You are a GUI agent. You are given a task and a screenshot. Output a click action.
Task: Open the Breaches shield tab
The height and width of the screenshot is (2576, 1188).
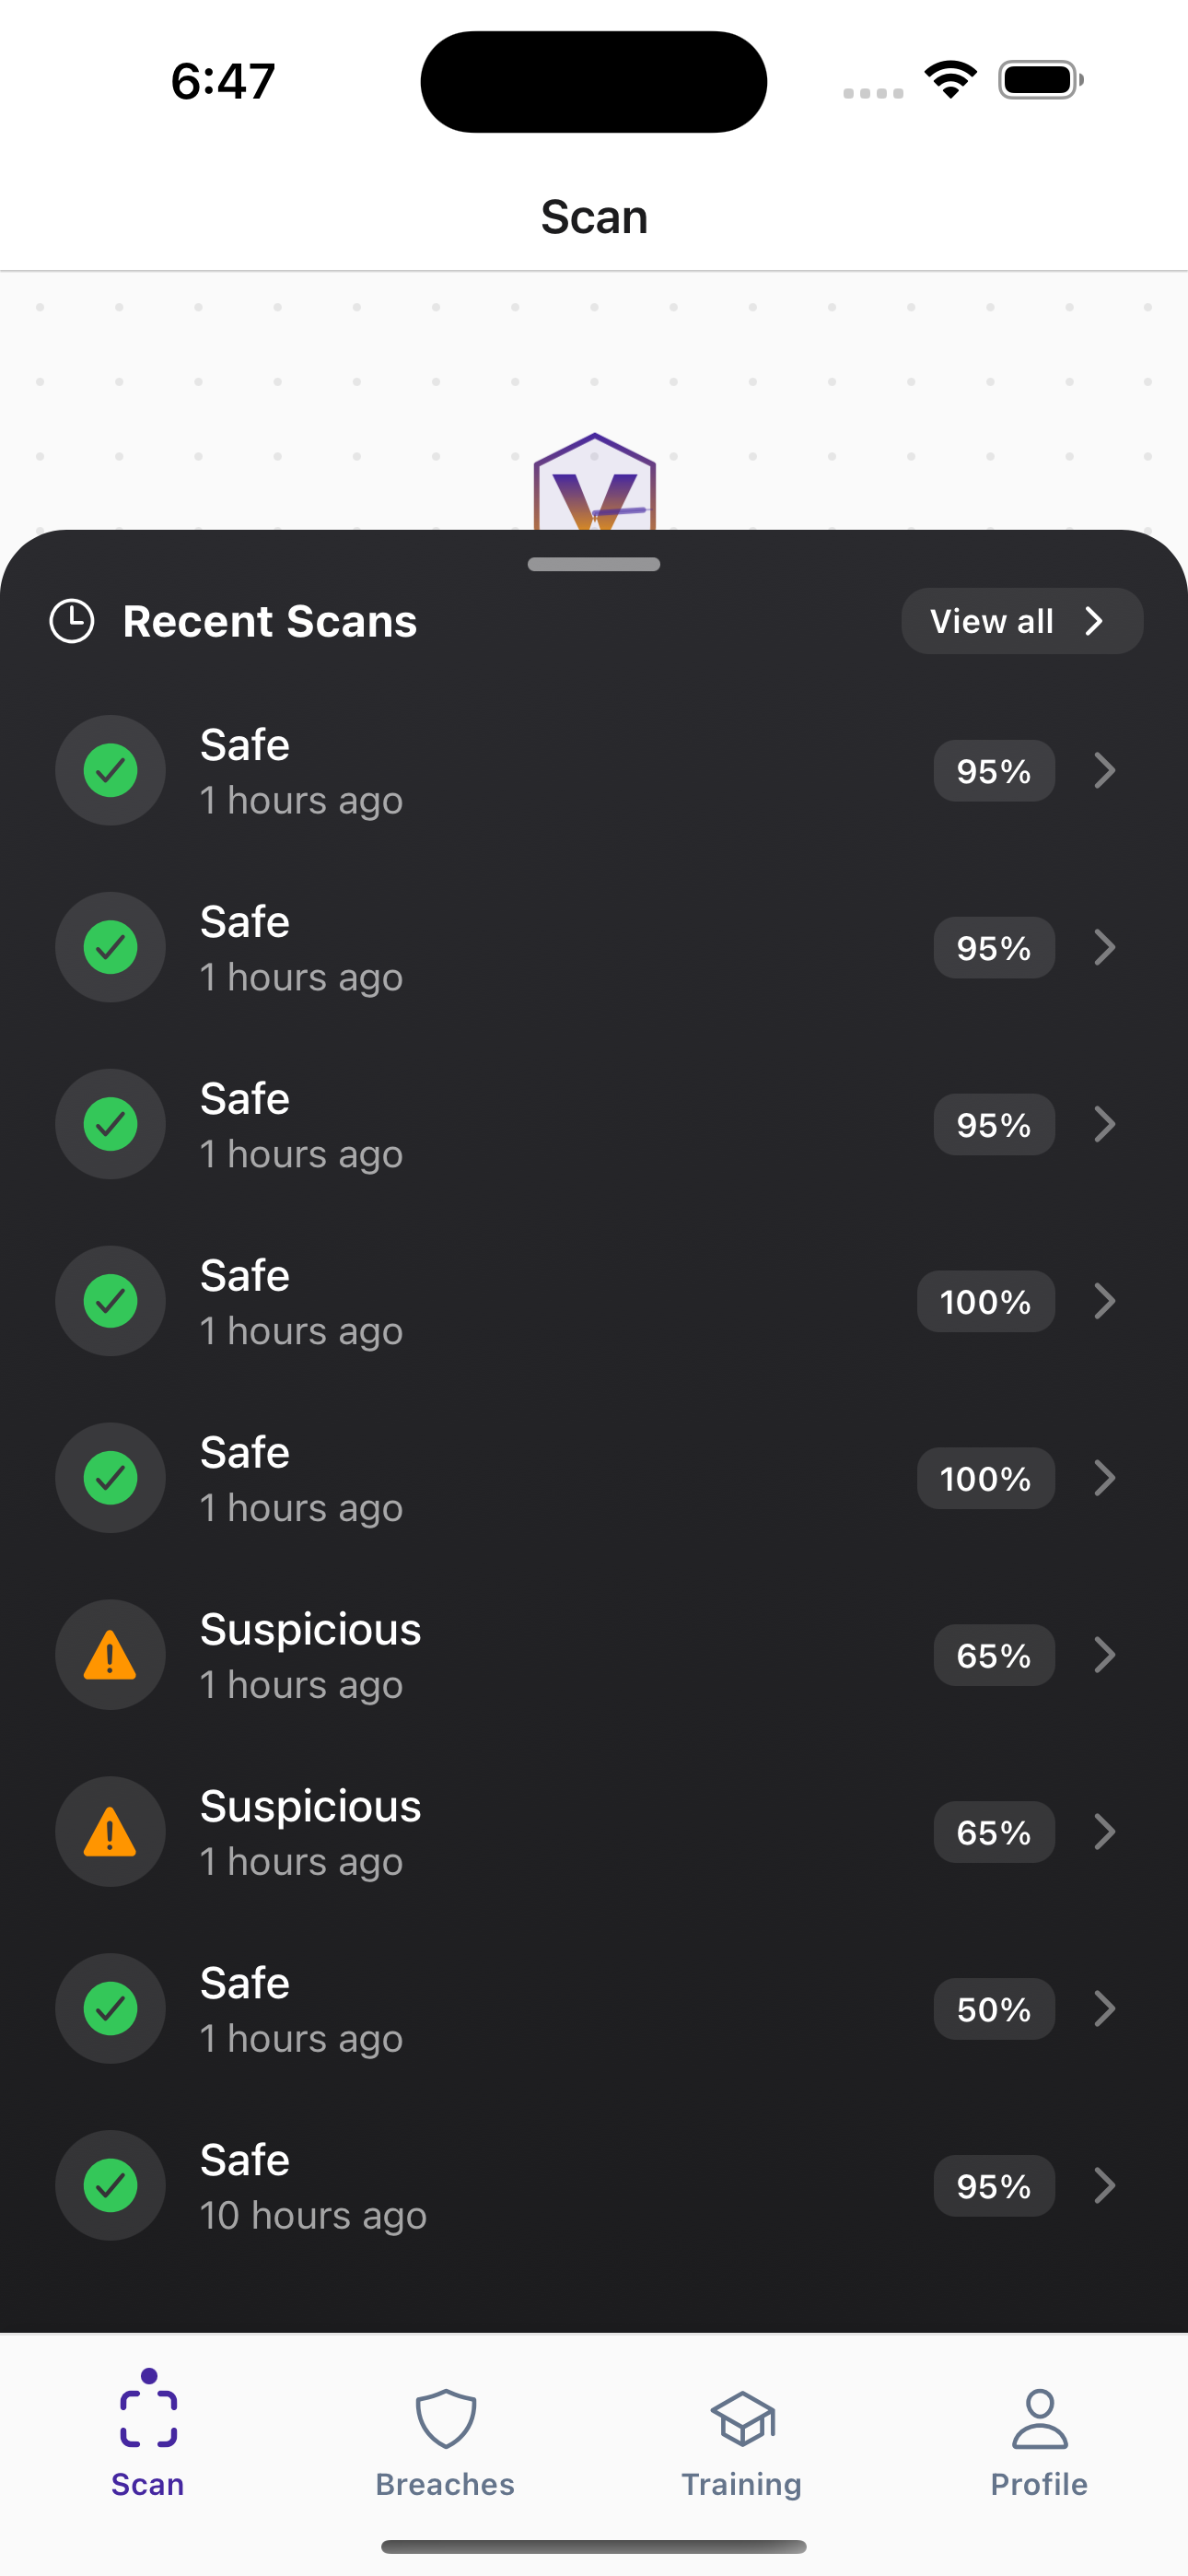coord(445,2420)
